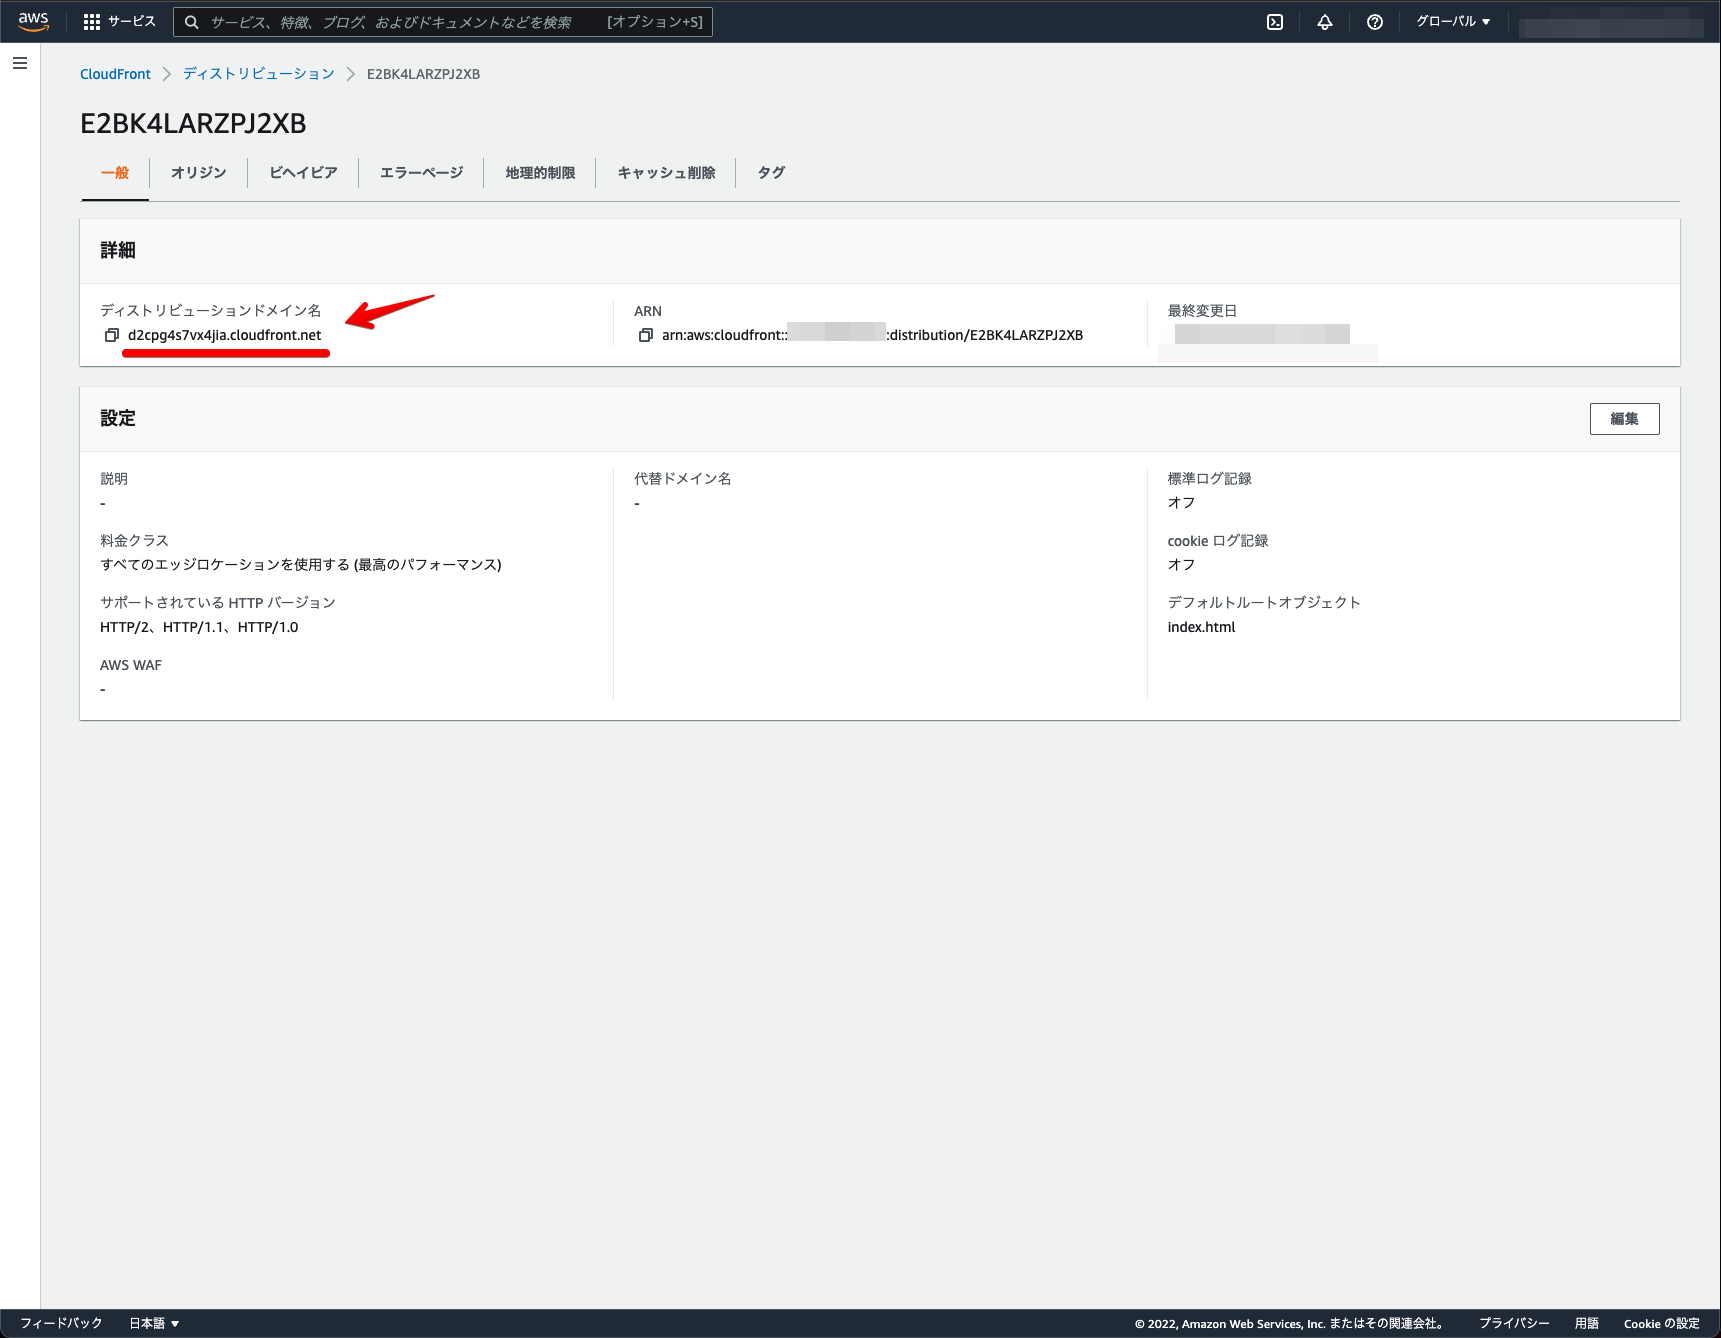1721x1338 pixels.
Task: Open the 日本語 language dropdown
Action: click(x=154, y=1323)
